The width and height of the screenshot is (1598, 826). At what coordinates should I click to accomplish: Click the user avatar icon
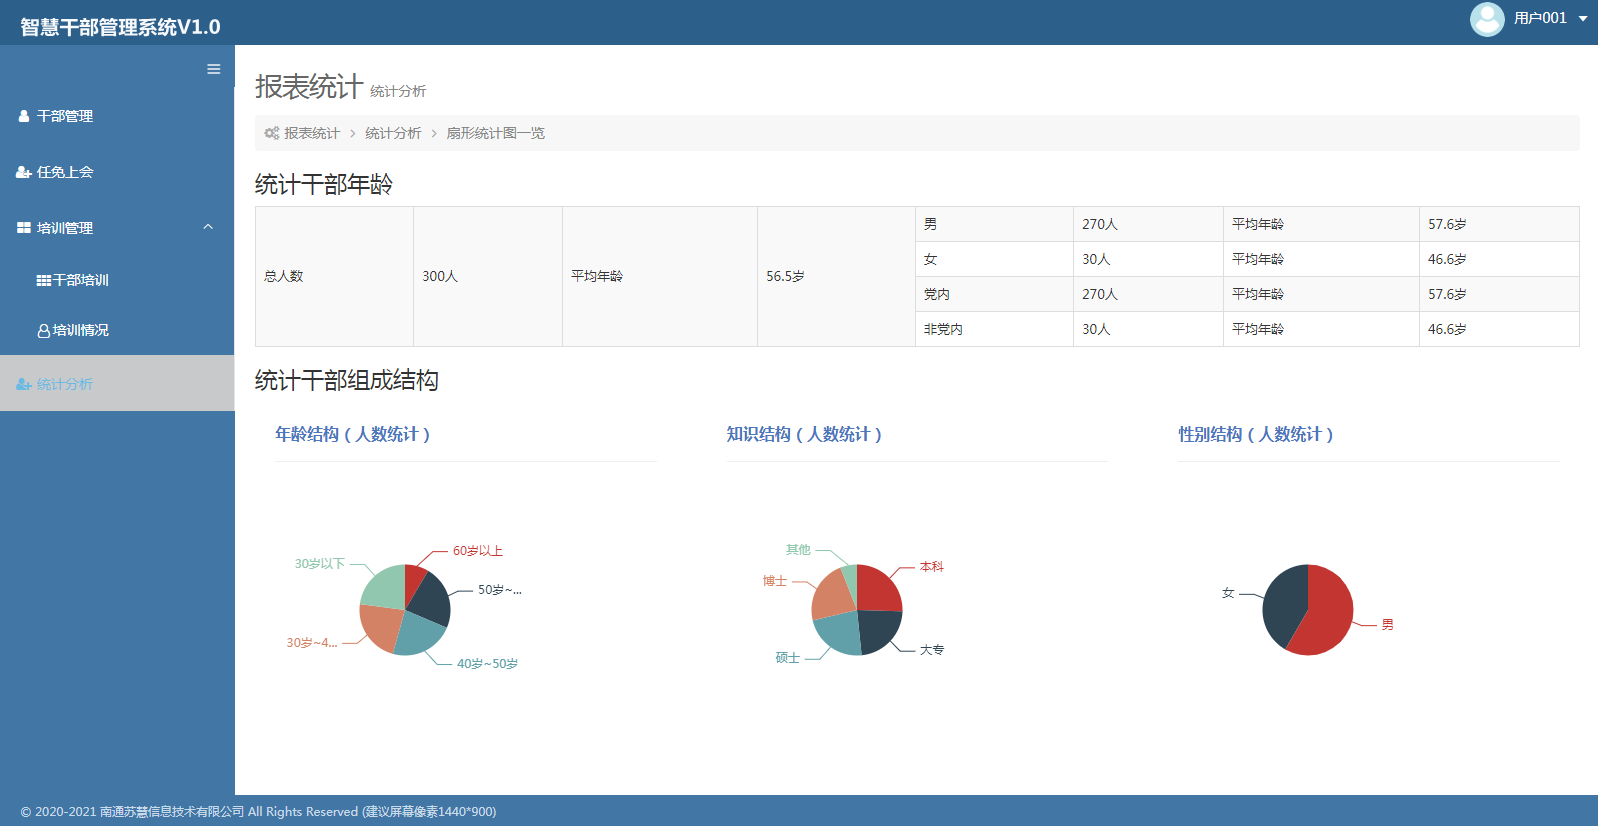[1486, 19]
